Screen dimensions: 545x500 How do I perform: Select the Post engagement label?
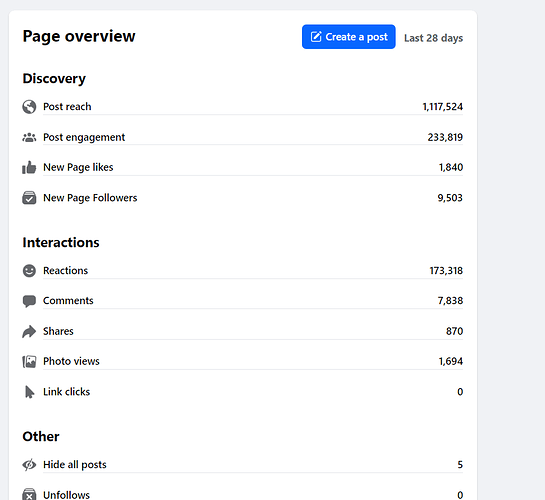pos(84,137)
